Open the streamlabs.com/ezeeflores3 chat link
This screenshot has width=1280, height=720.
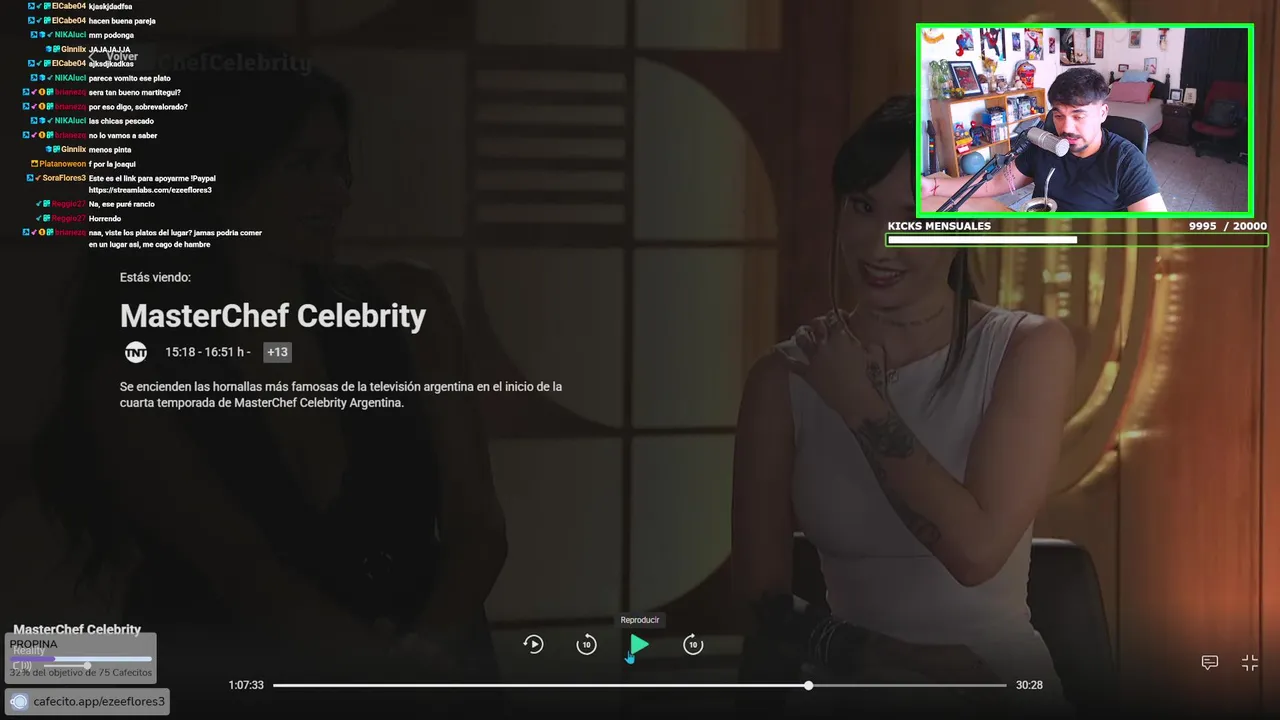(150, 190)
